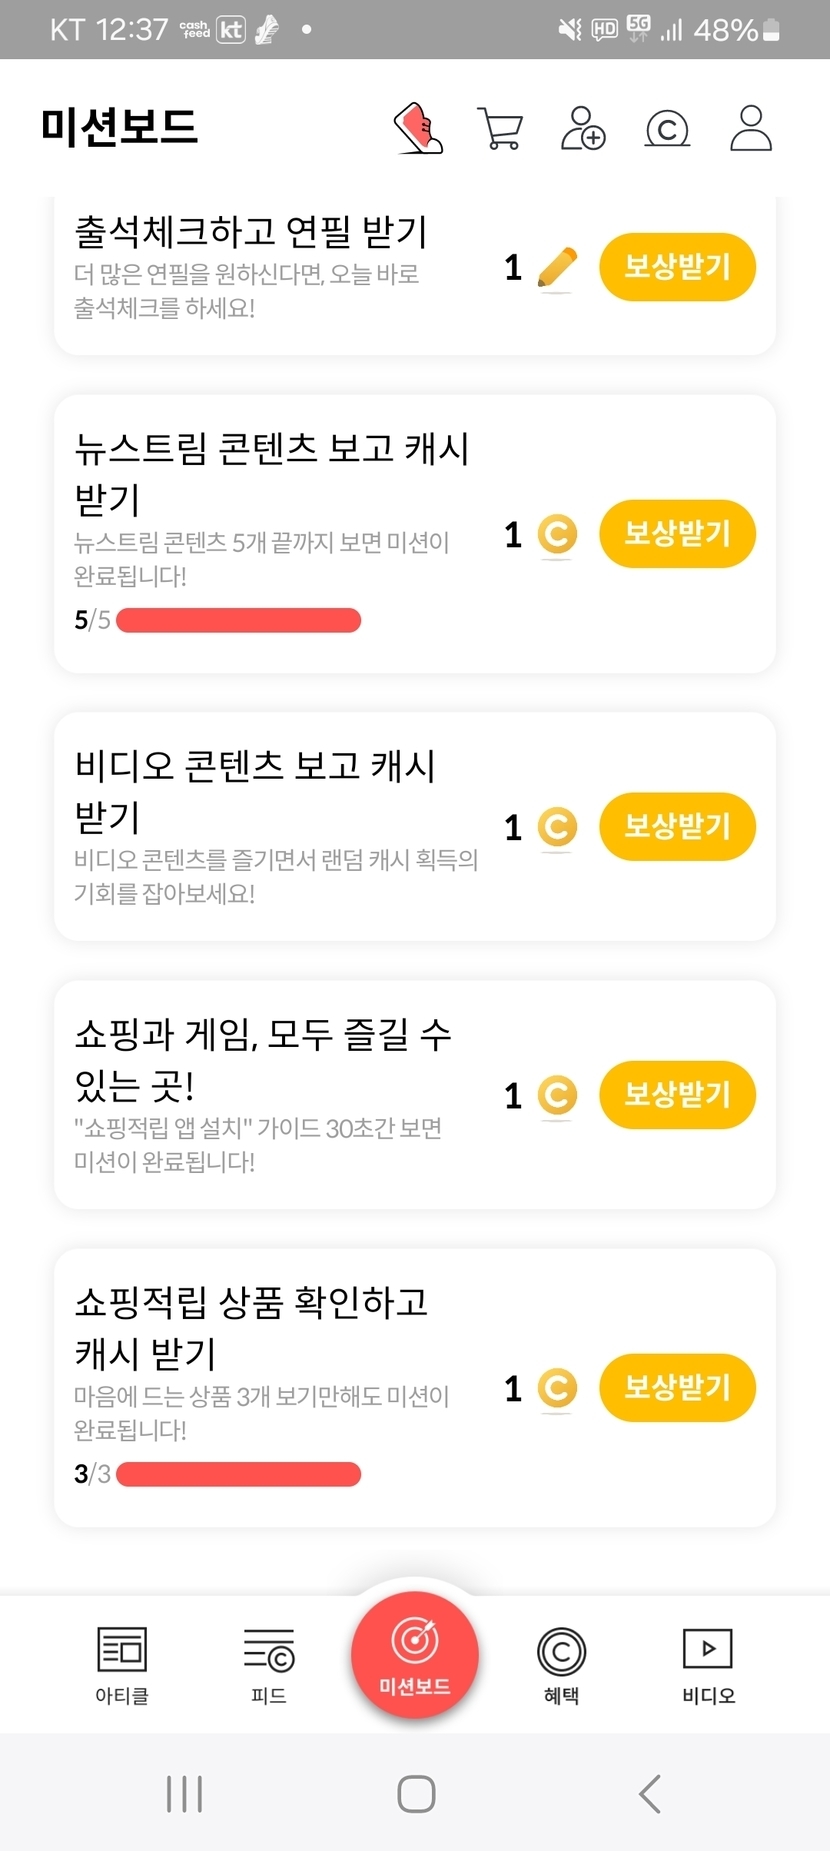The height and width of the screenshot is (1851, 830).
Task: Tap the pencil reward icon
Action: 557,268
